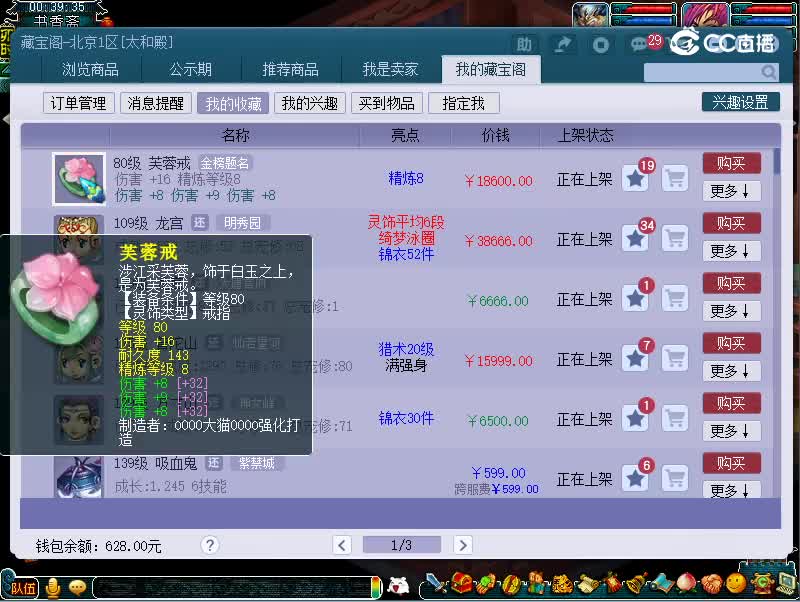Open the orange chat bubble icon
This screenshot has height=602, width=800.
pyautogui.click(x=77, y=588)
